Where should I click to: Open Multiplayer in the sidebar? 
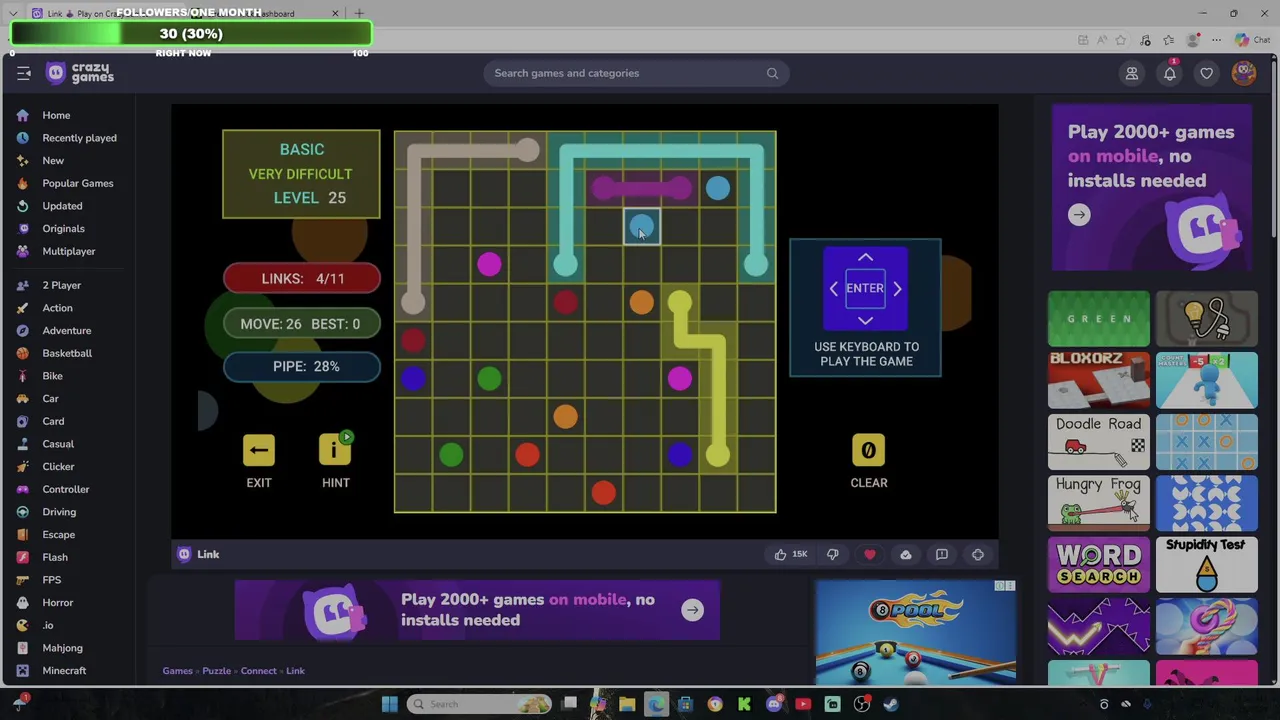click(68, 251)
